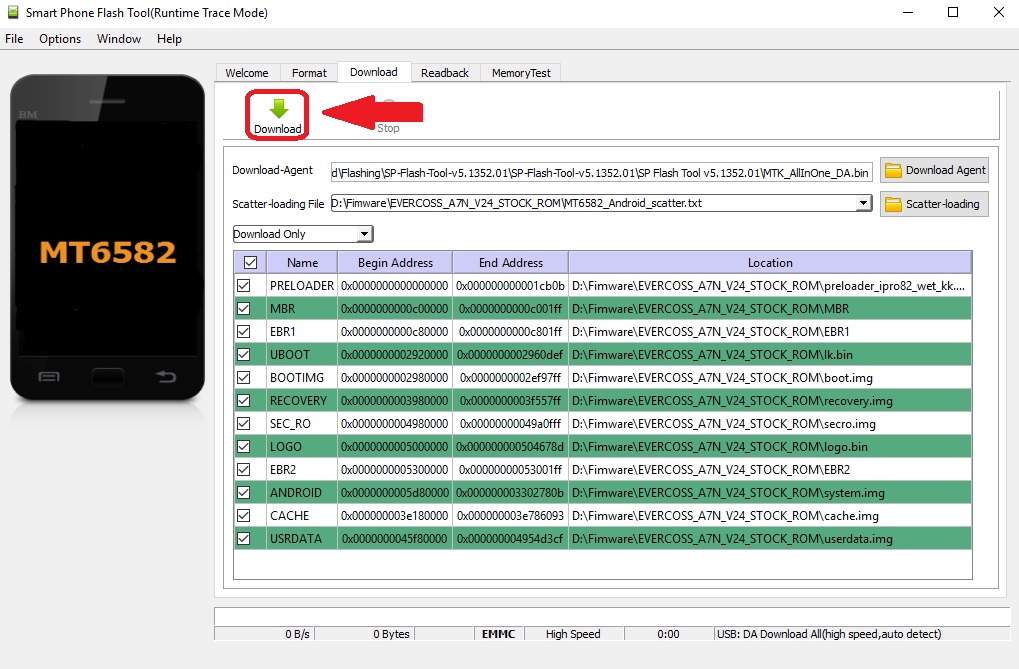Switch to the Format tab

pos(309,73)
